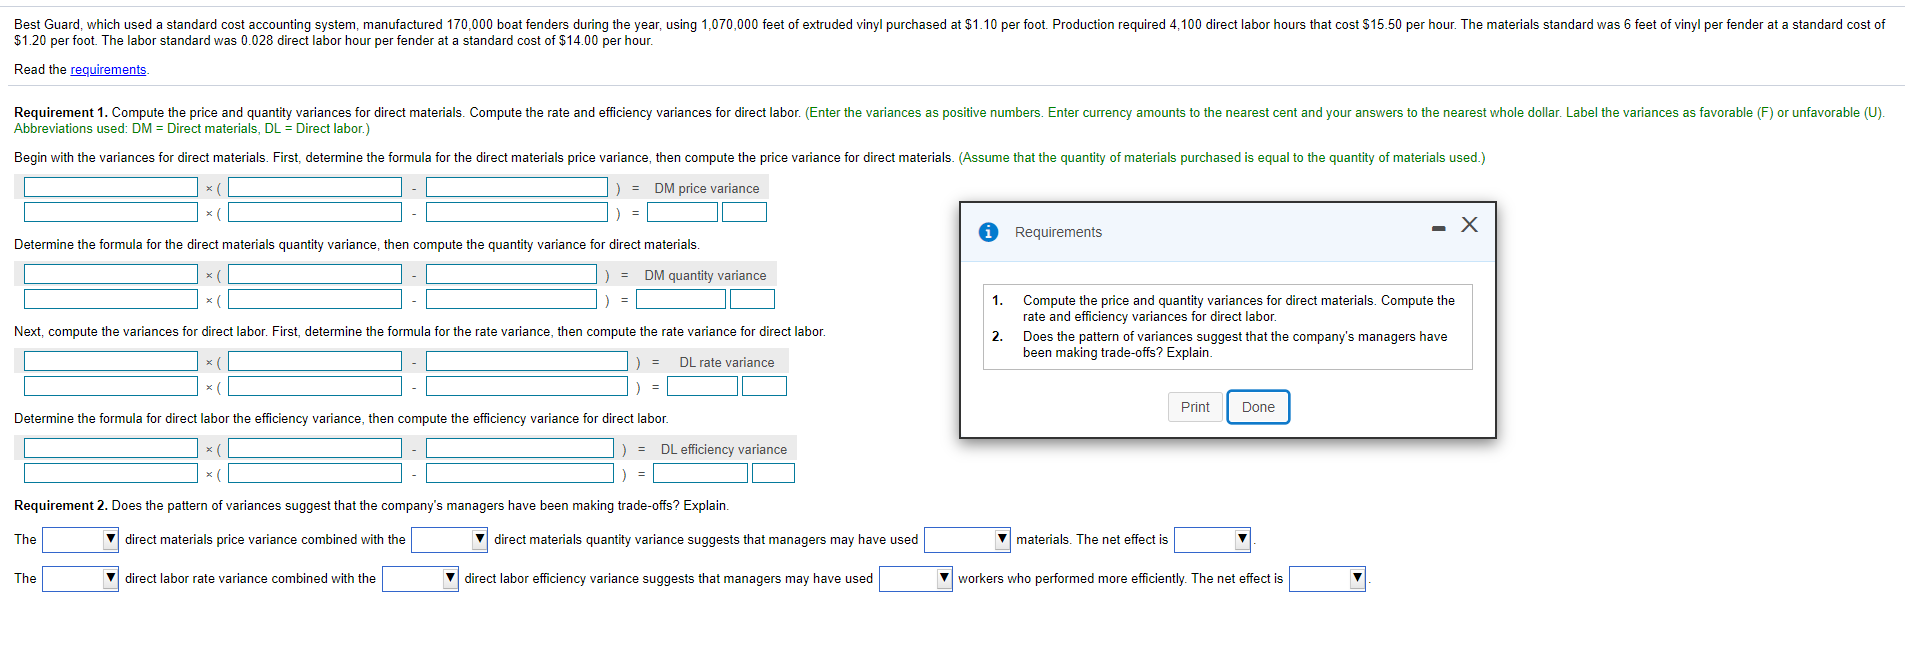This screenshot has width=1905, height=672.
Task: Click DM price variance result amount field
Action: [x=682, y=212]
